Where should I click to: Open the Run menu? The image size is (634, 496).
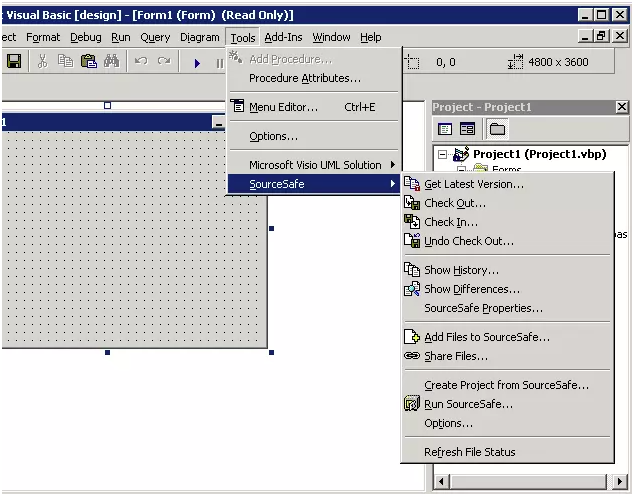pyautogui.click(x=121, y=38)
